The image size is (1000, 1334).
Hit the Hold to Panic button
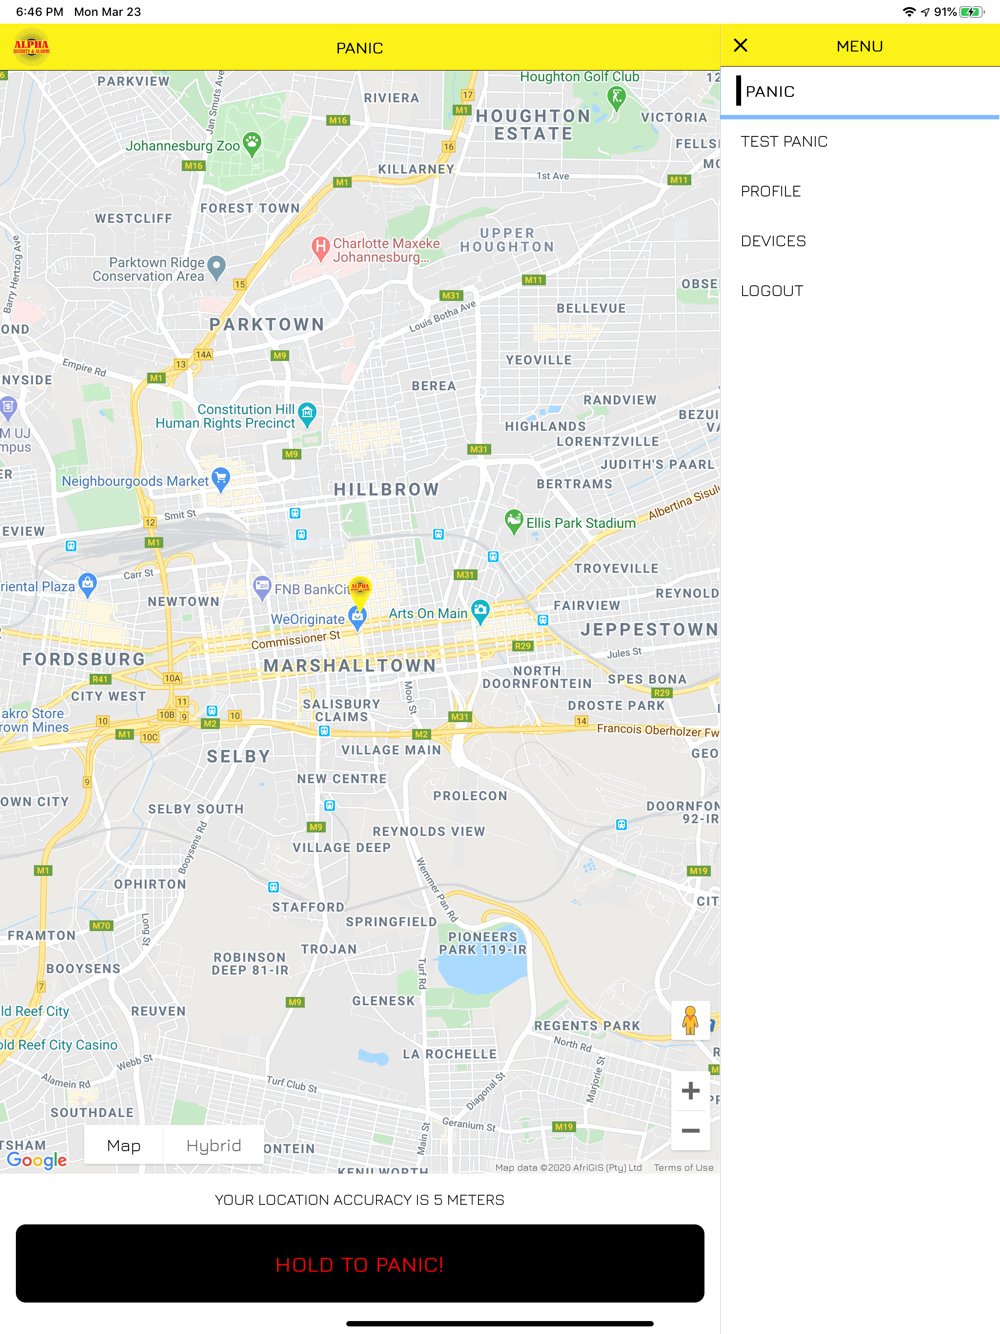(360, 1264)
